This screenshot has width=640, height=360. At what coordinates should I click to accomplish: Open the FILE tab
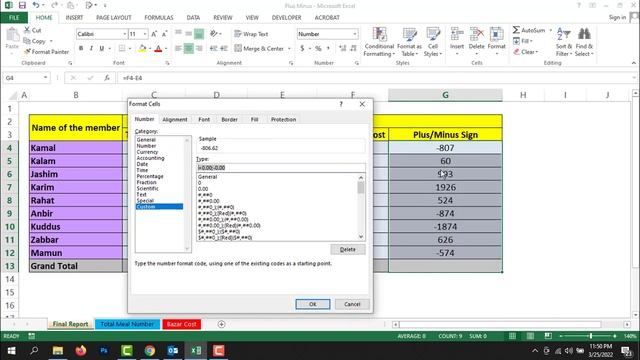[14, 18]
